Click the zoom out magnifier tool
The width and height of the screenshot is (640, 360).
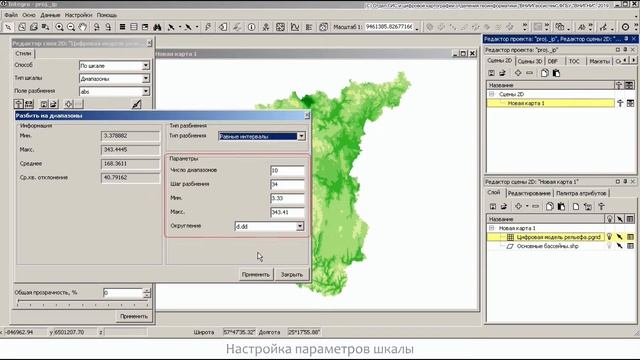coord(71,27)
